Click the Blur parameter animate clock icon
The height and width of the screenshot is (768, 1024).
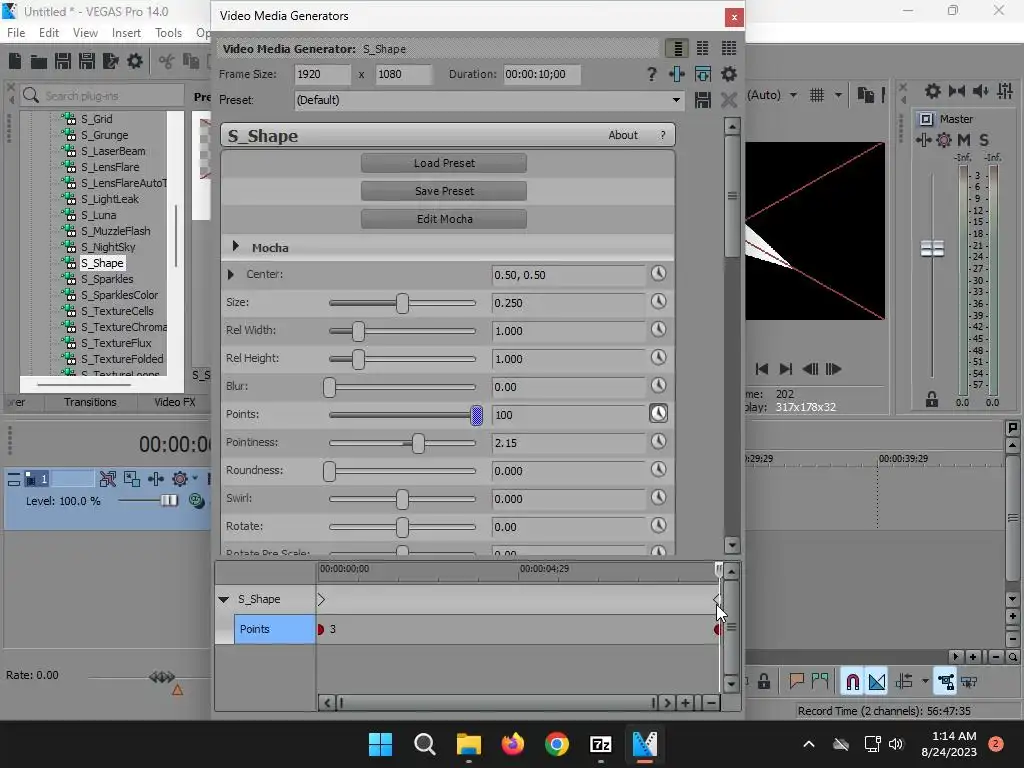pyautogui.click(x=658, y=385)
